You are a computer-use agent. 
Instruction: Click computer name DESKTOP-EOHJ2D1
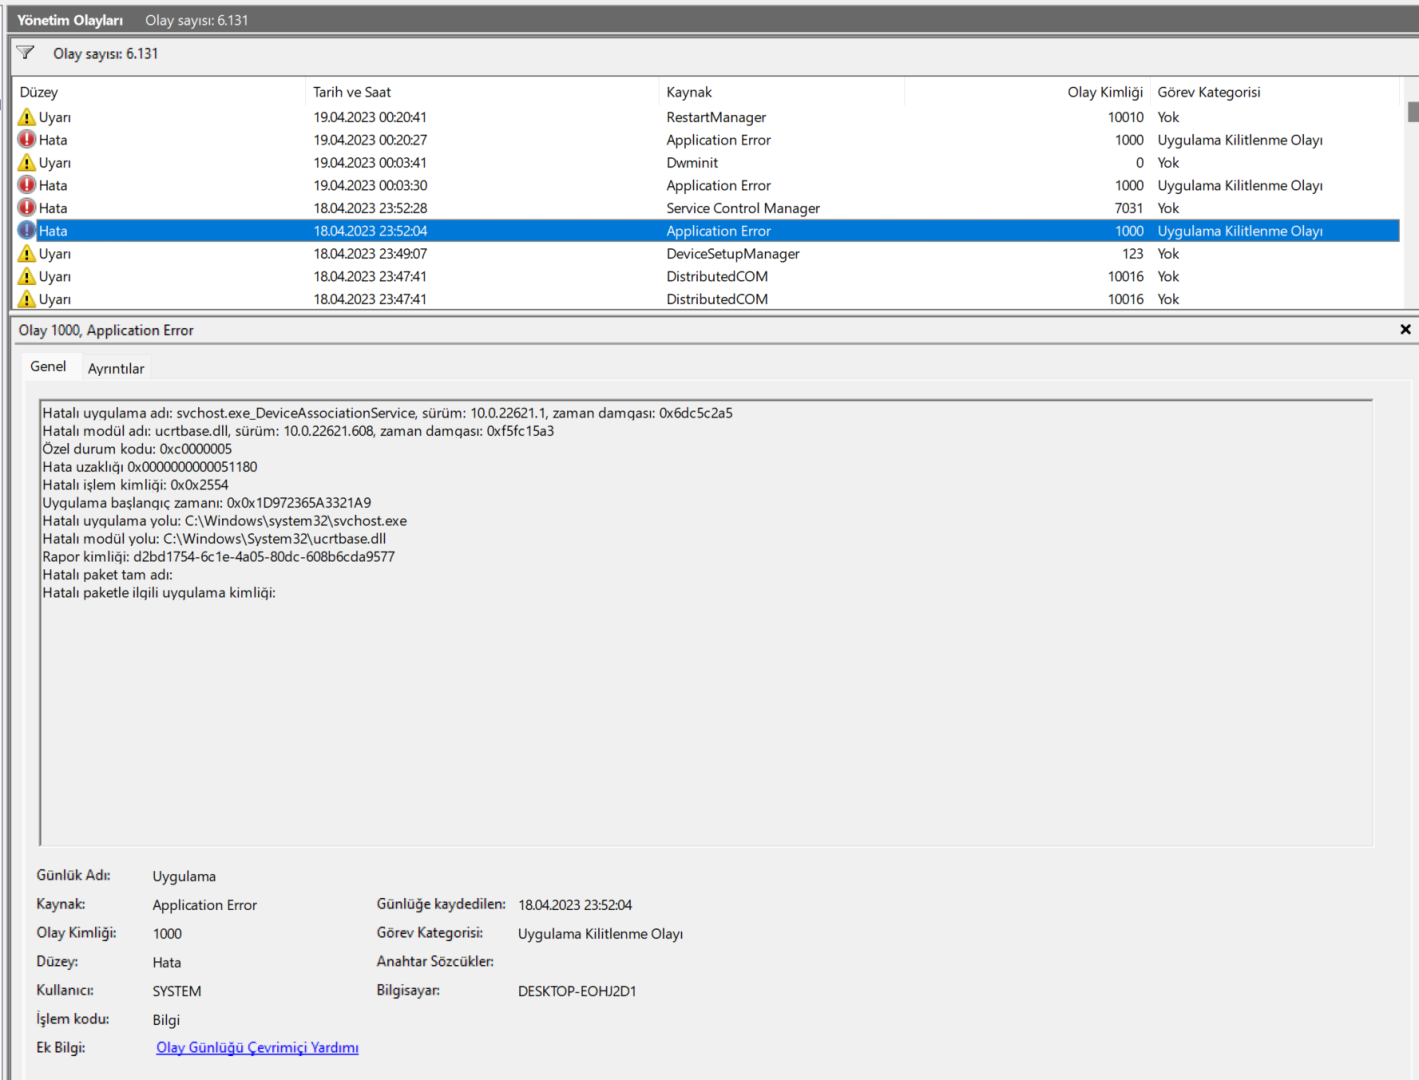pyautogui.click(x=577, y=991)
